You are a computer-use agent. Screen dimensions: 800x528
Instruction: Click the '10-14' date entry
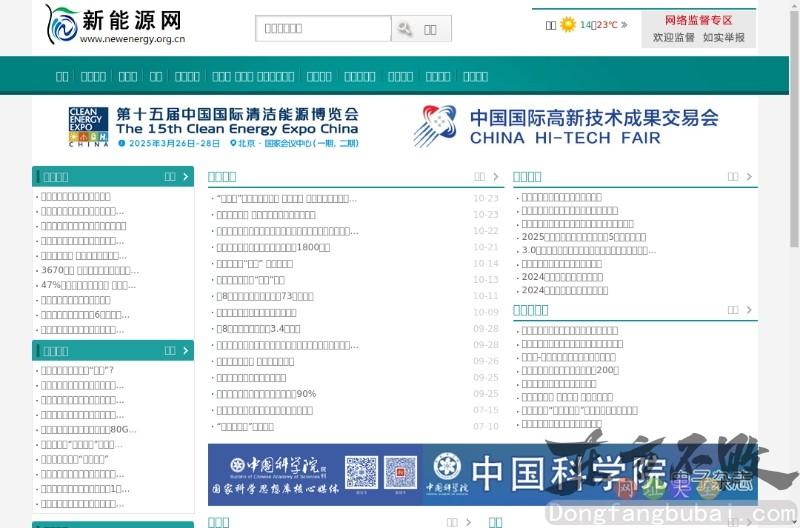pyautogui.click(x=486, y=263)
